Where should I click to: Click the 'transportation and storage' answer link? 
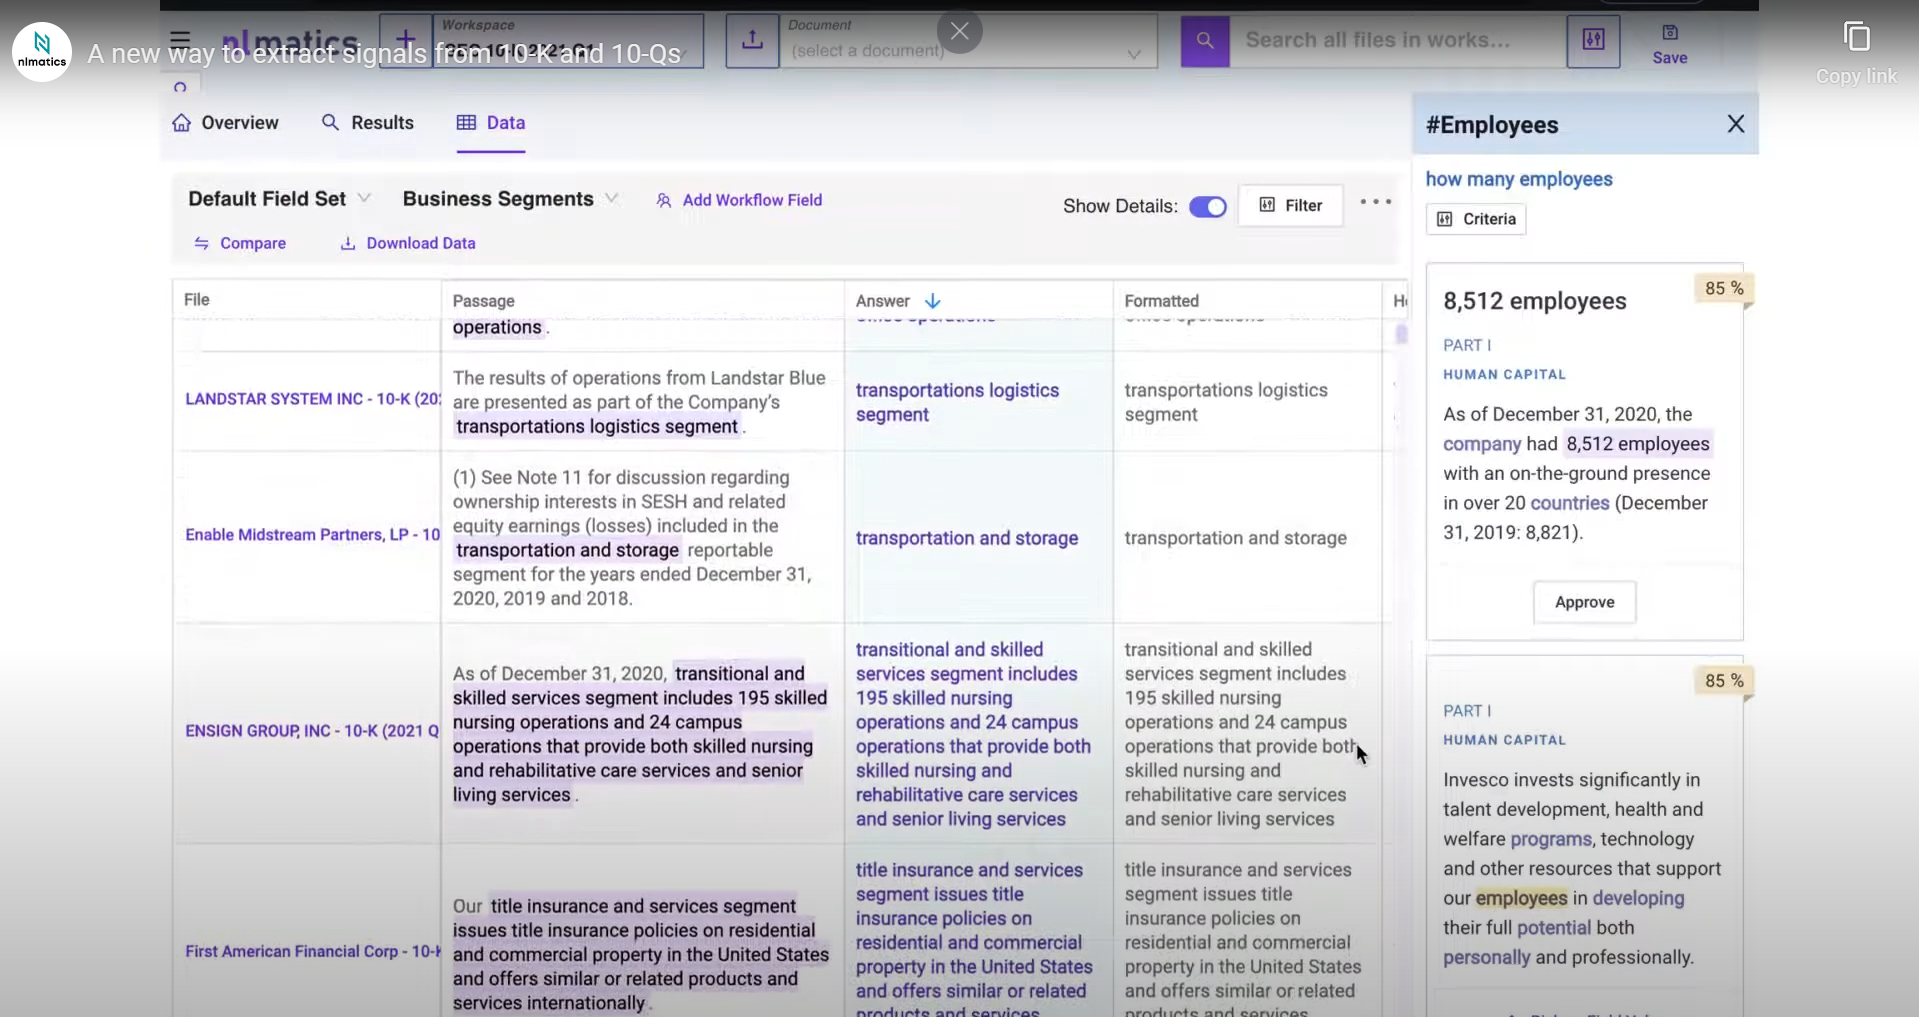966,538
